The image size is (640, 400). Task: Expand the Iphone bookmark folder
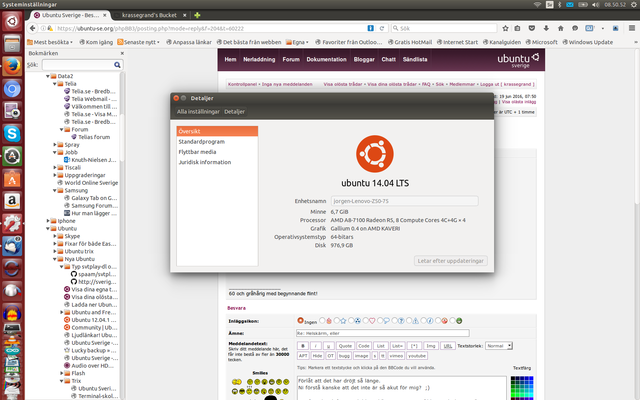pos(48,221)
